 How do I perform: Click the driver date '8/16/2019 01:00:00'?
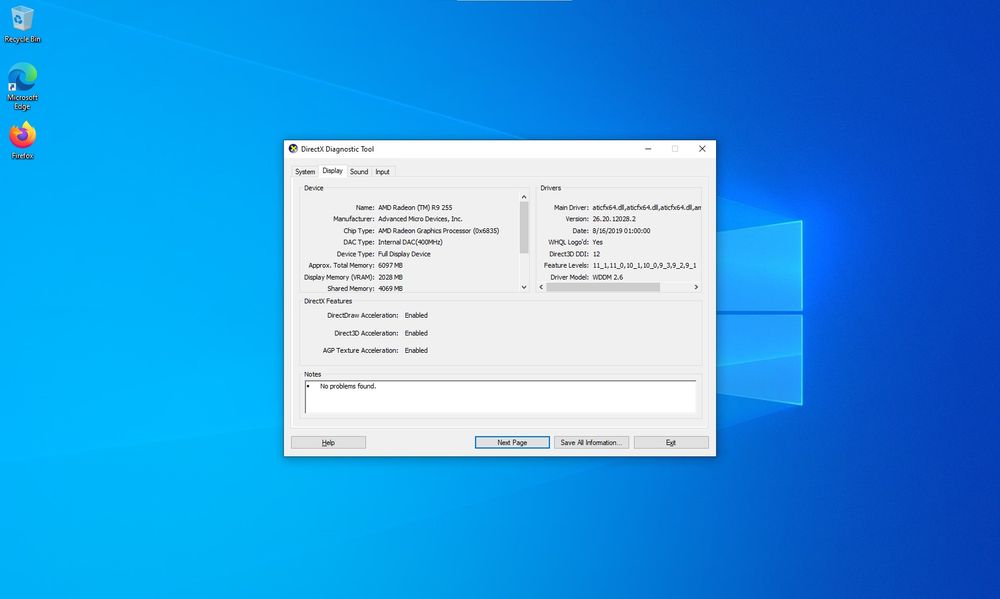tap(621, 231)
